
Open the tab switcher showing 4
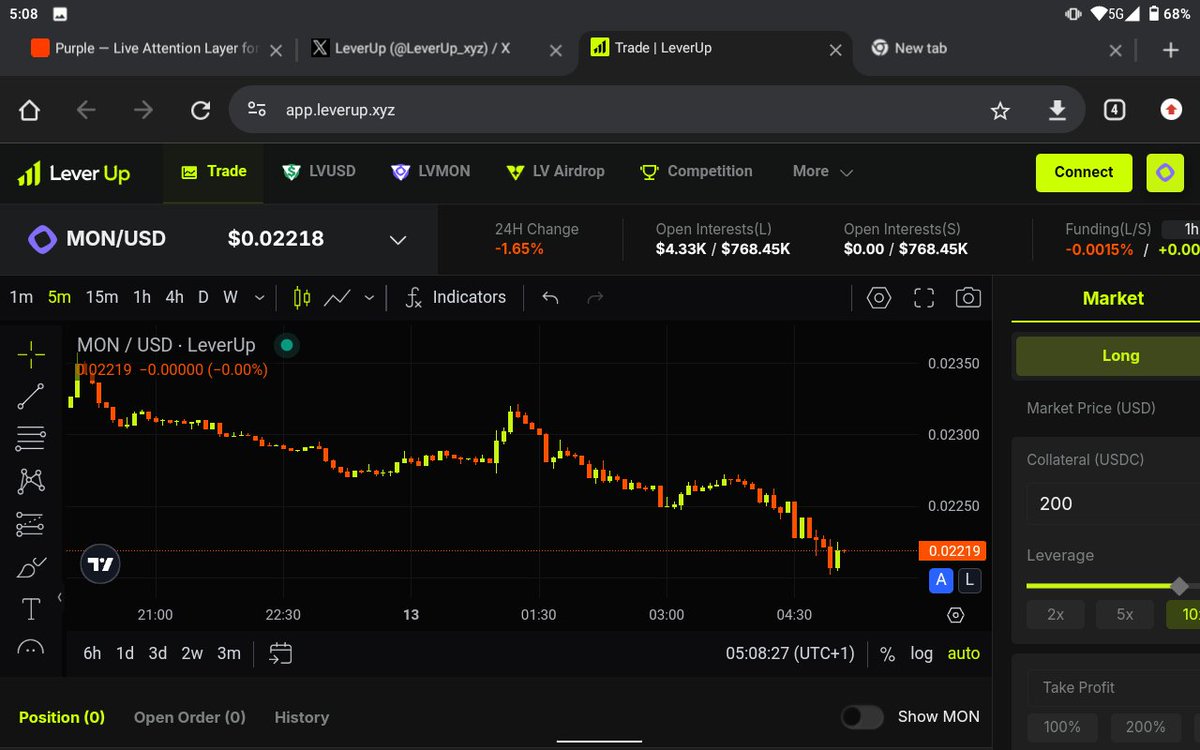[1114, 110]
